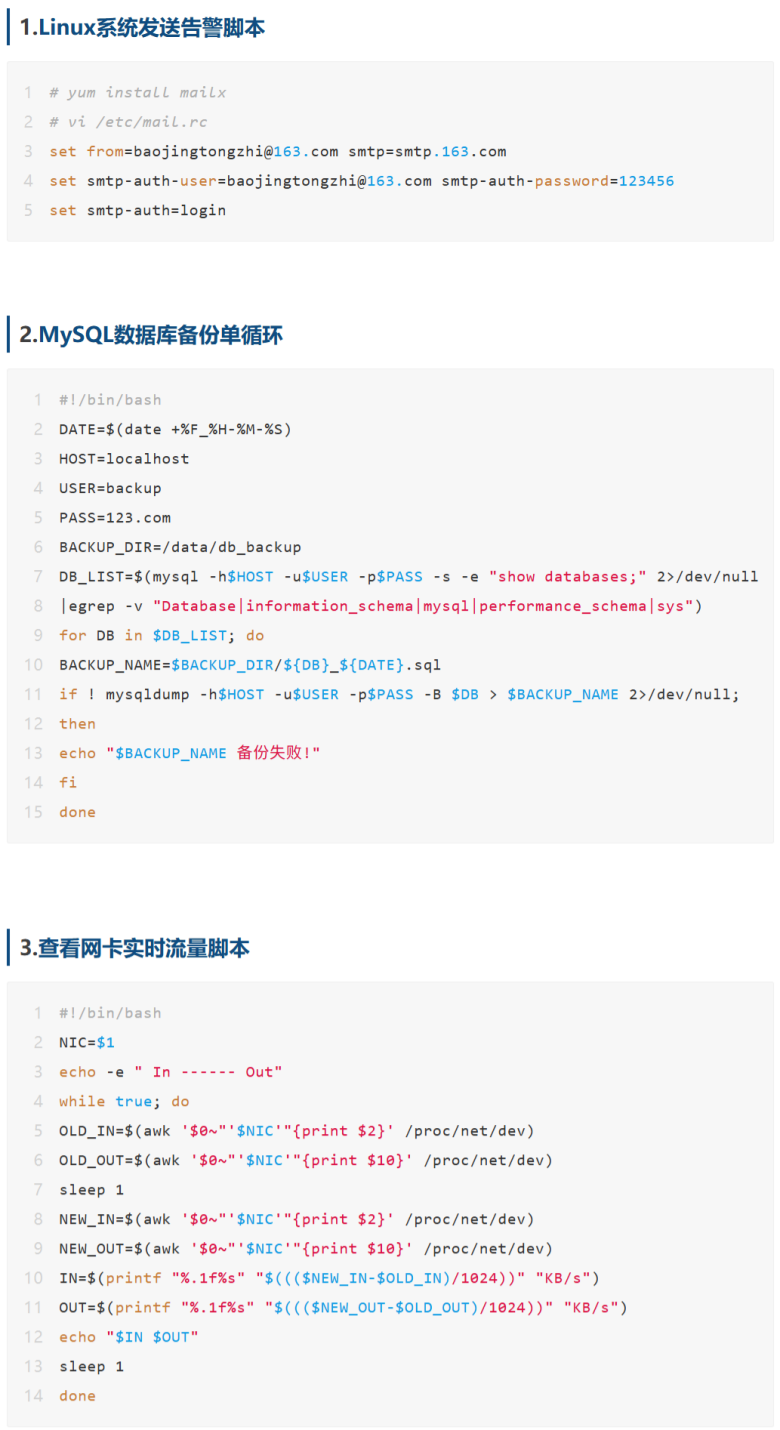
Task: Click the heading "2.MySQL数据库备份单循环"
Action: coord(151,335)
